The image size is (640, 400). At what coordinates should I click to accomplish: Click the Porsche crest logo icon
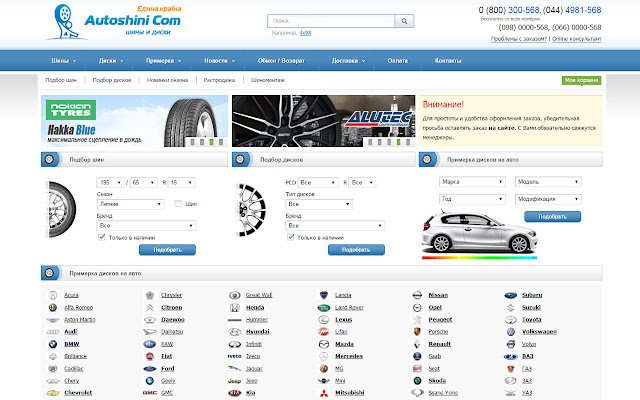click(x=417, y=332)
